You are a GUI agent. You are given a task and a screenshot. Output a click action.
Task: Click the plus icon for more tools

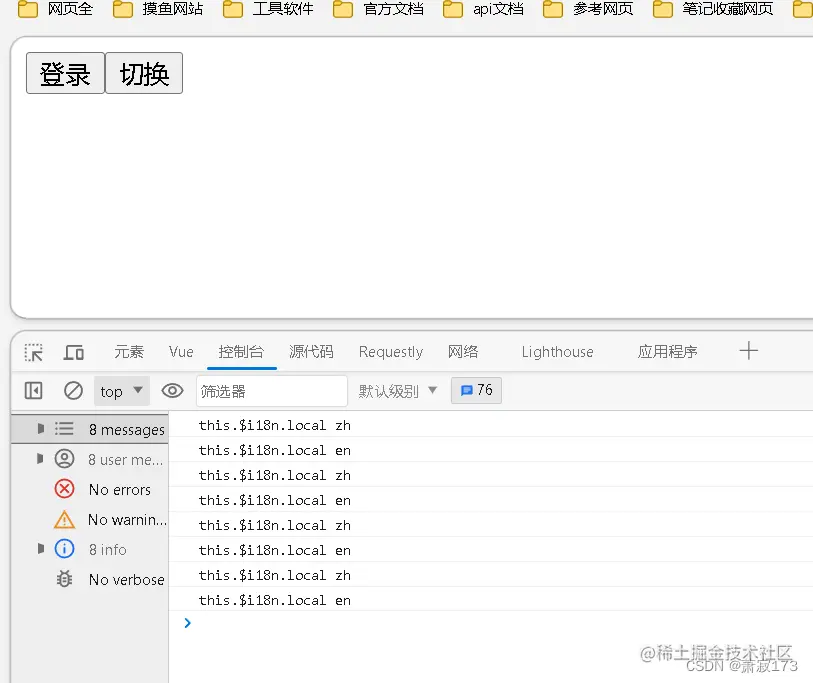[749, 351]
